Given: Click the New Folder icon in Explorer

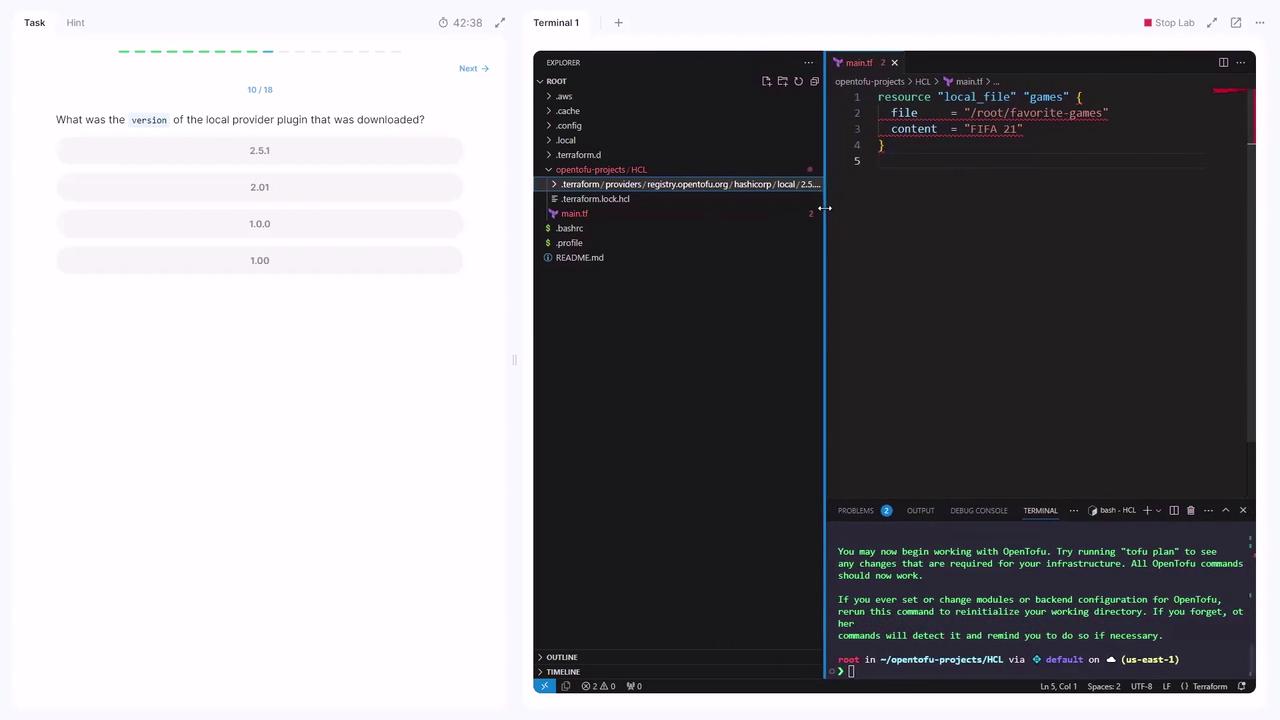Looking at the screenshot, I should click(782, 81).
